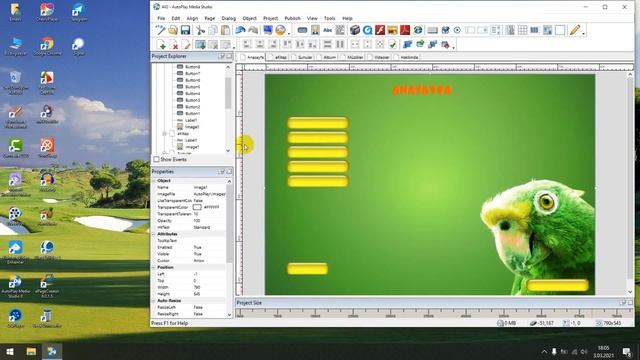Insert a new Video object
The image size is (640, 360).
(355, 30)
